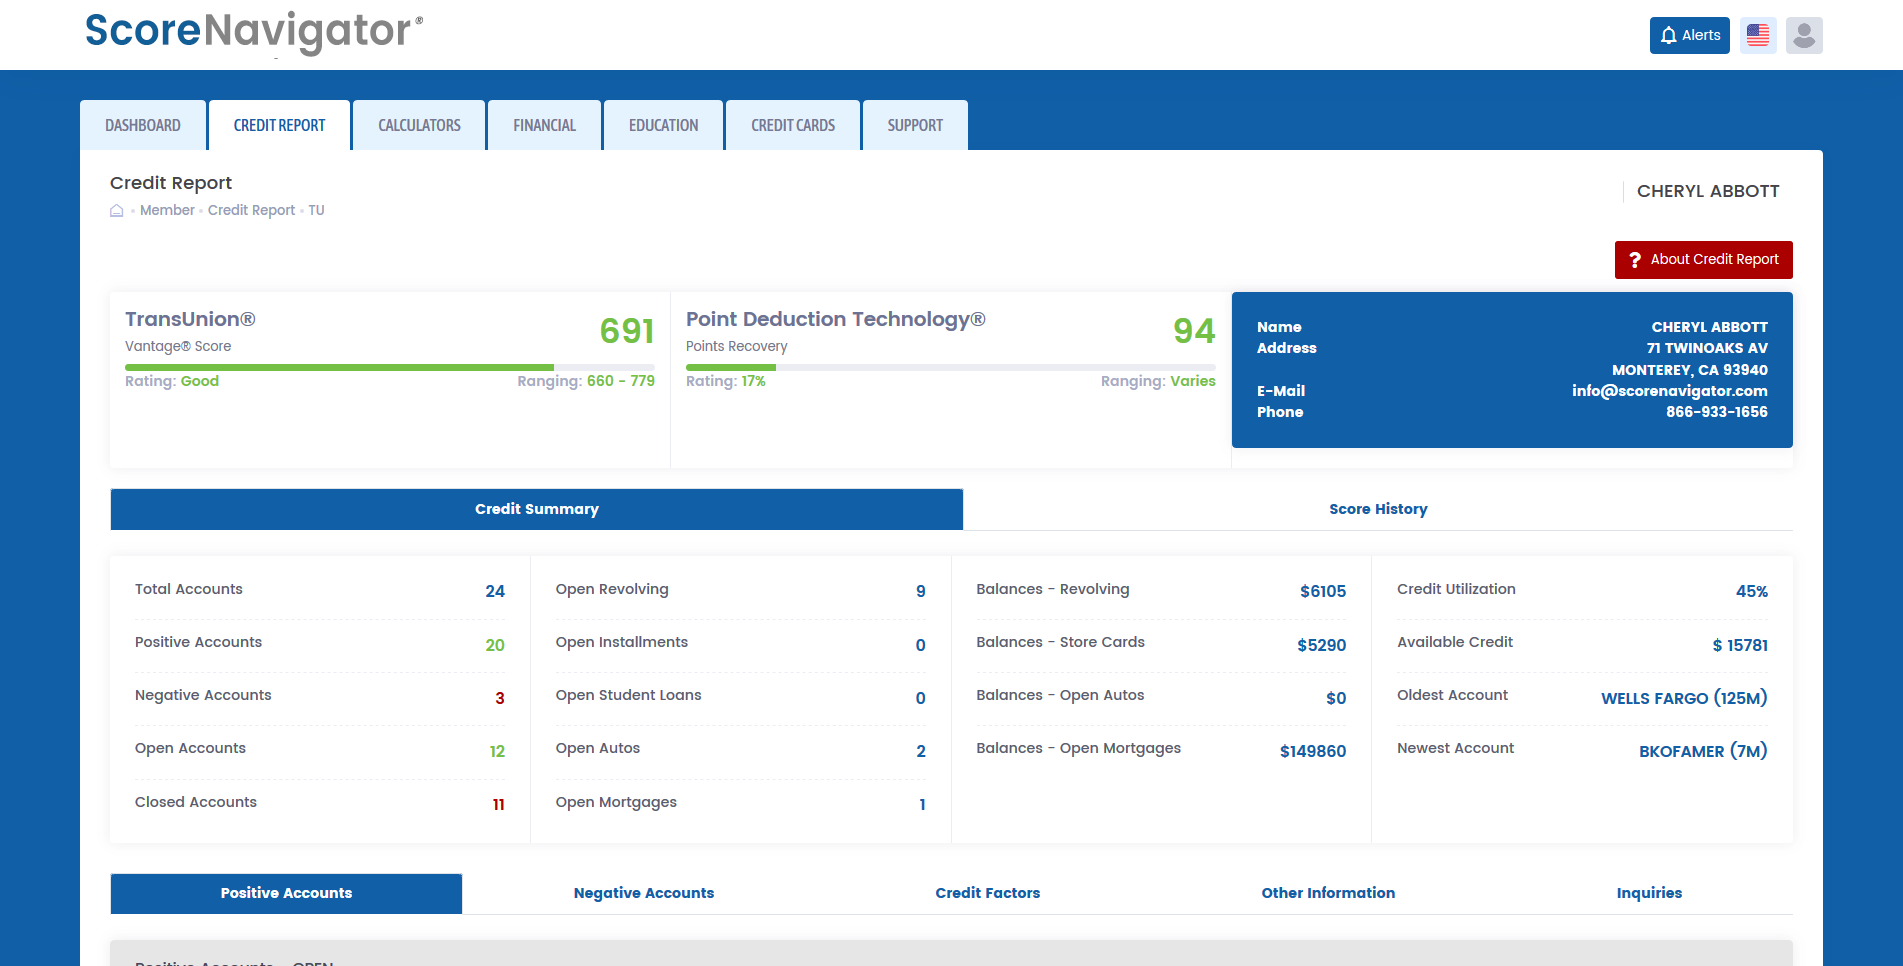Click the Open Mortgages balance $149860

point(1313,751)
